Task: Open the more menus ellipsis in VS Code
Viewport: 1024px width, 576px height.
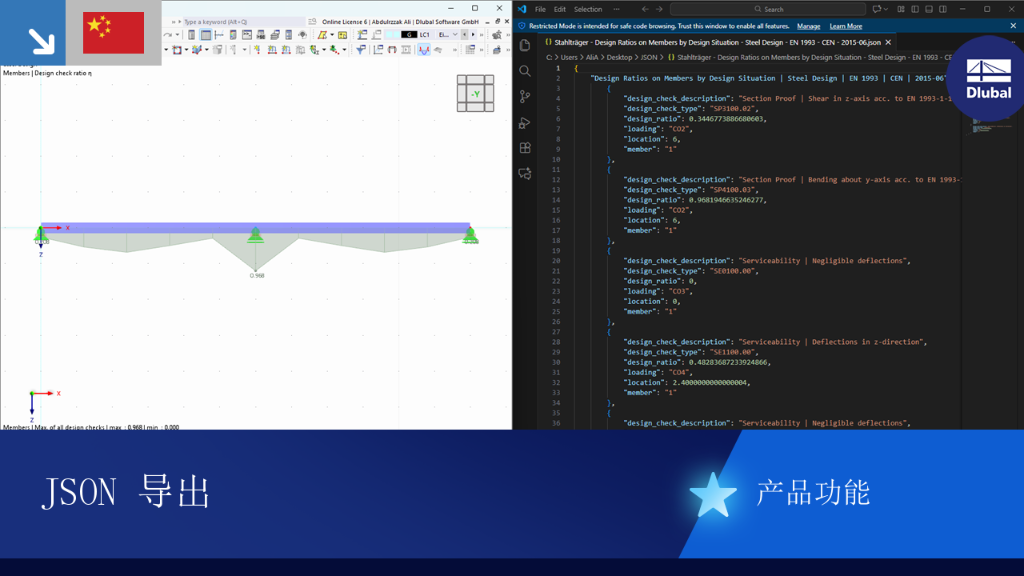Action: [x=616, y=9]
